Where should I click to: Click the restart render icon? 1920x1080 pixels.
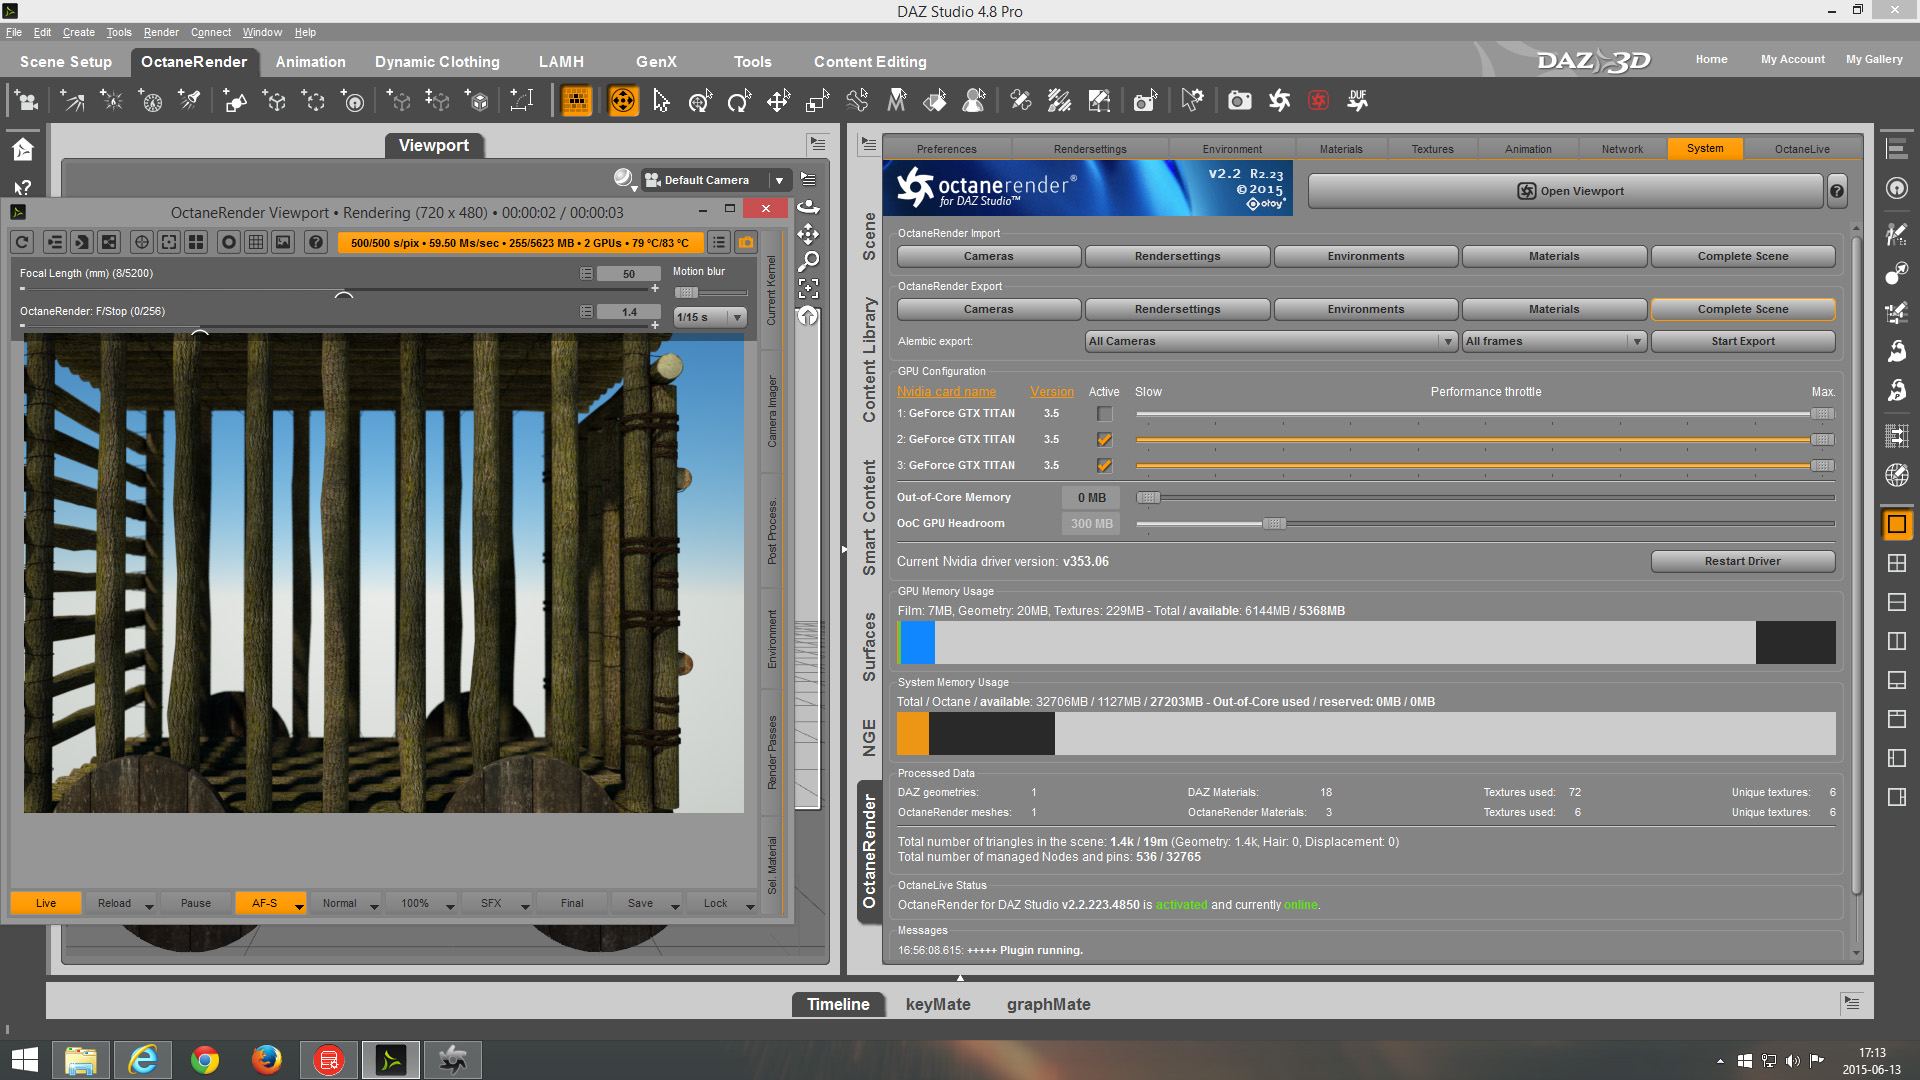(x=23, y=242)
